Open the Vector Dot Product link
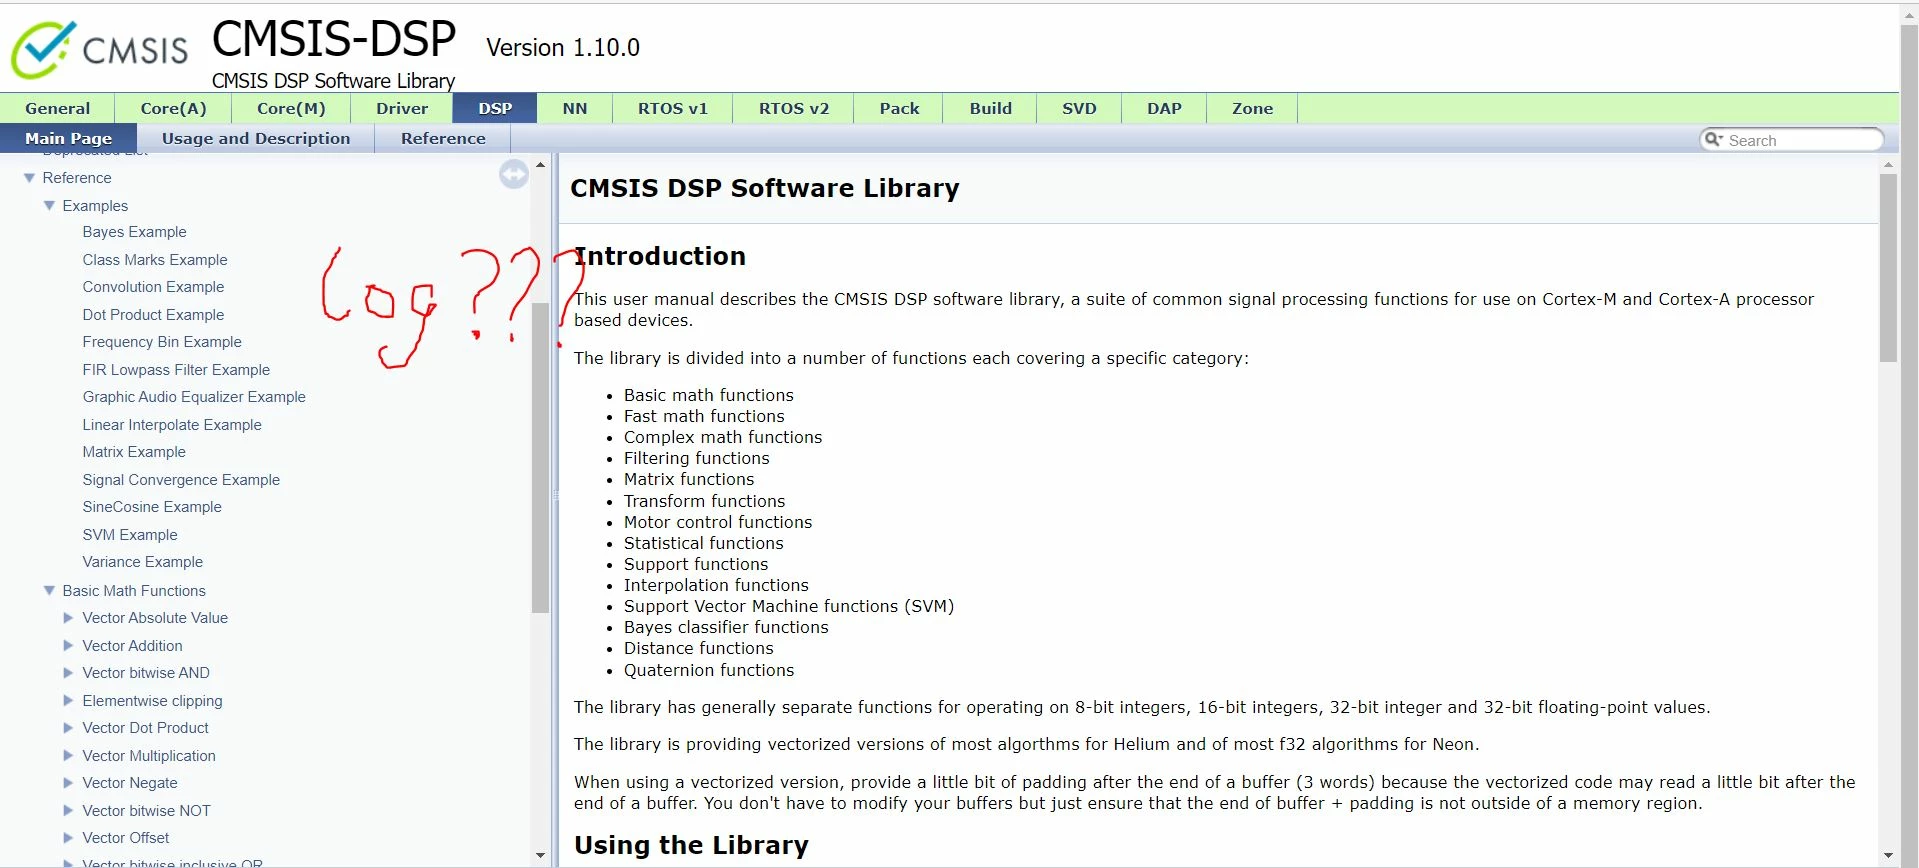 point(145,728)
